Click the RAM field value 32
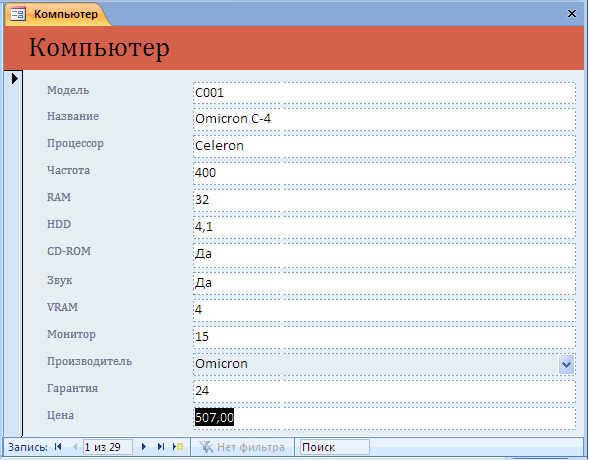Screen dimensions: 589x460 coord(384,200)
